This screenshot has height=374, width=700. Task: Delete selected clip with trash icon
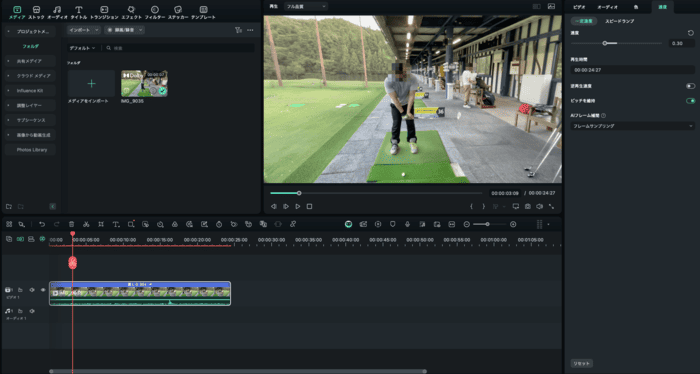coord(71,224)
